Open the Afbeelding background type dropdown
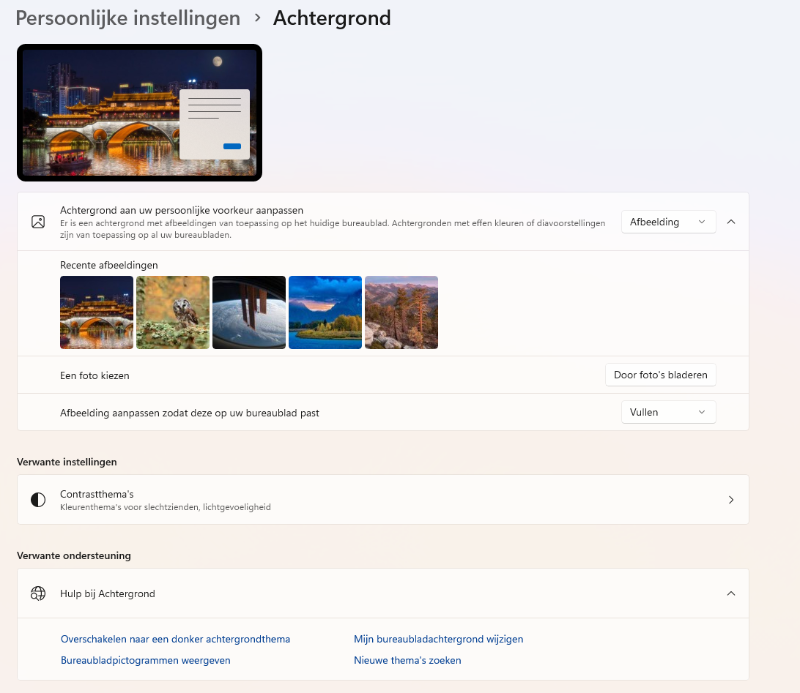 pyautogui.click(x=668, y=222)
